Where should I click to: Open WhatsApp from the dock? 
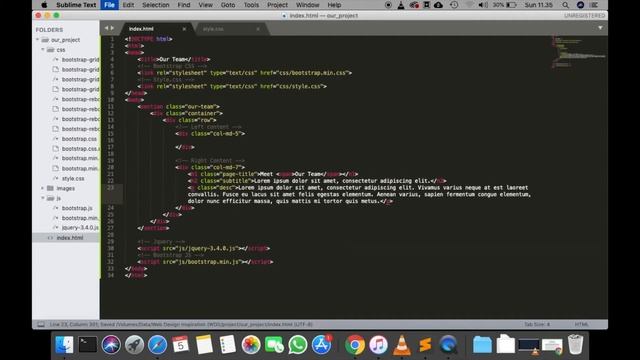(298, 345)
